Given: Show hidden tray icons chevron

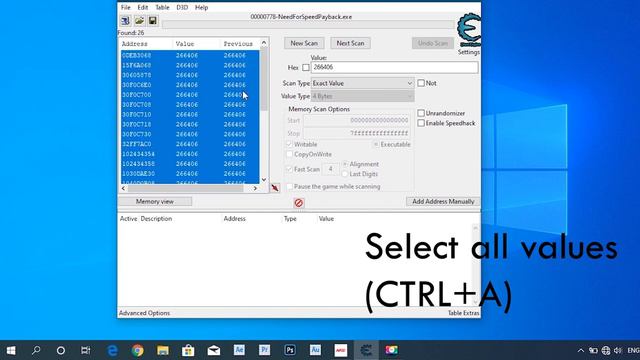Looking at the screenshot, I should tap(580, 351).
